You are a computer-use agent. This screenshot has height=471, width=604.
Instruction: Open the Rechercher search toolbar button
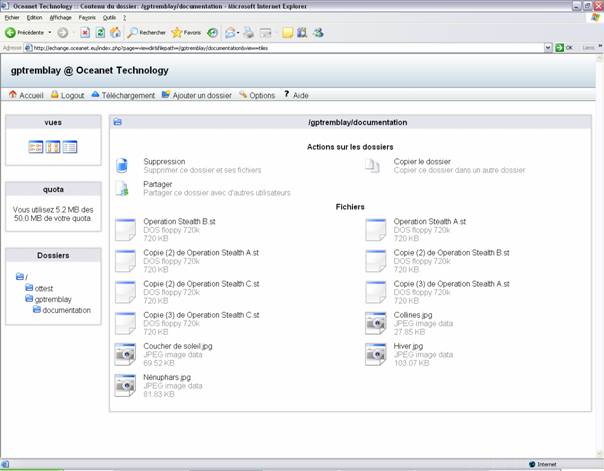coord(146,33)
